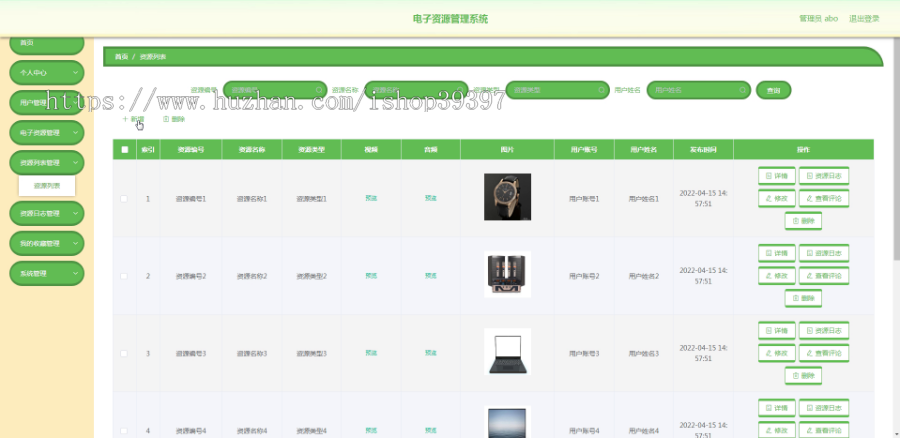
Task: Open 首页 in the left sidebar
Action: click(46, 44)
